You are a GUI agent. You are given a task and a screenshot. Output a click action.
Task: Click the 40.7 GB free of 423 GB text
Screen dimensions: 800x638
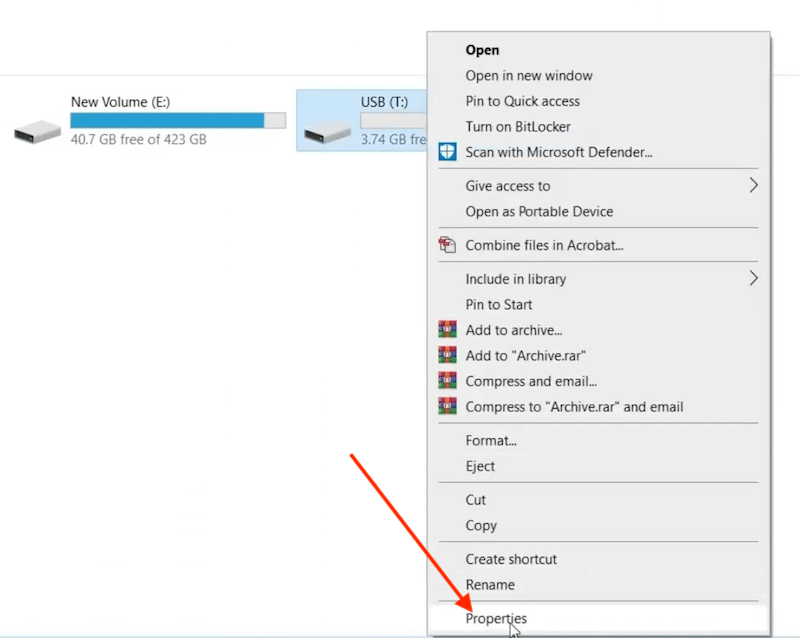(139, 139)
